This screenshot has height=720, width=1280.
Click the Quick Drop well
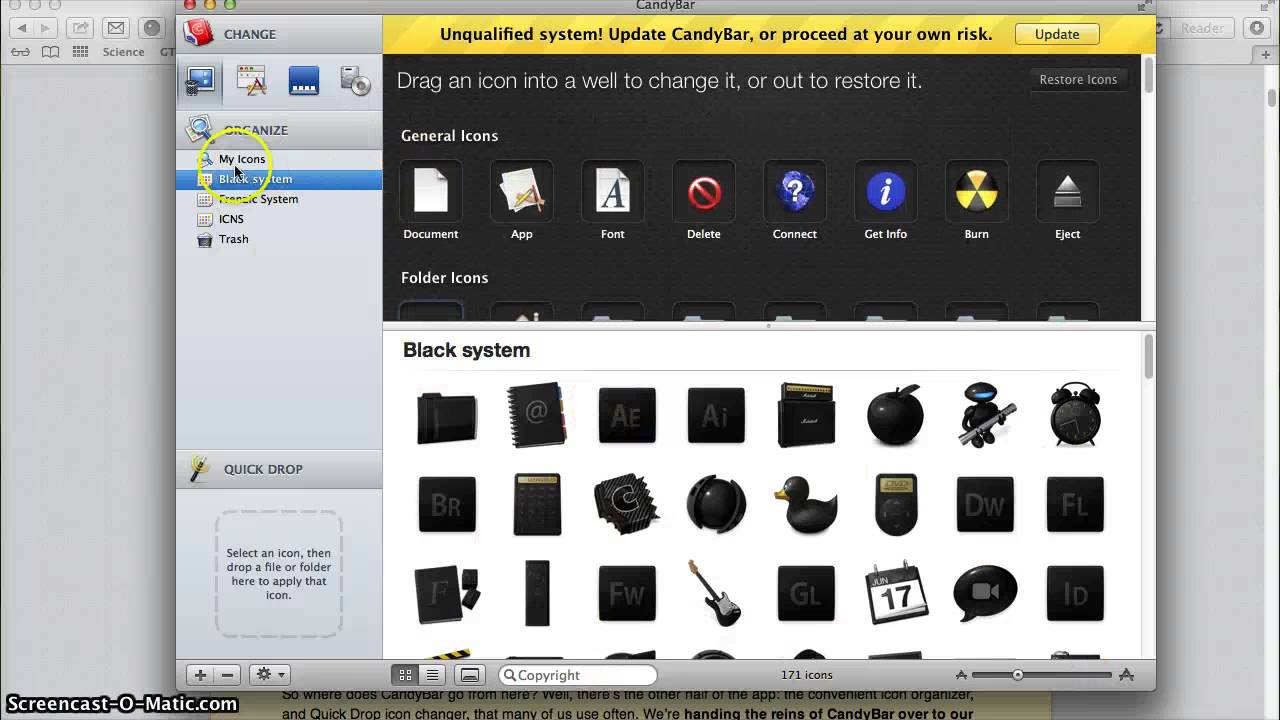pos(279,574)
